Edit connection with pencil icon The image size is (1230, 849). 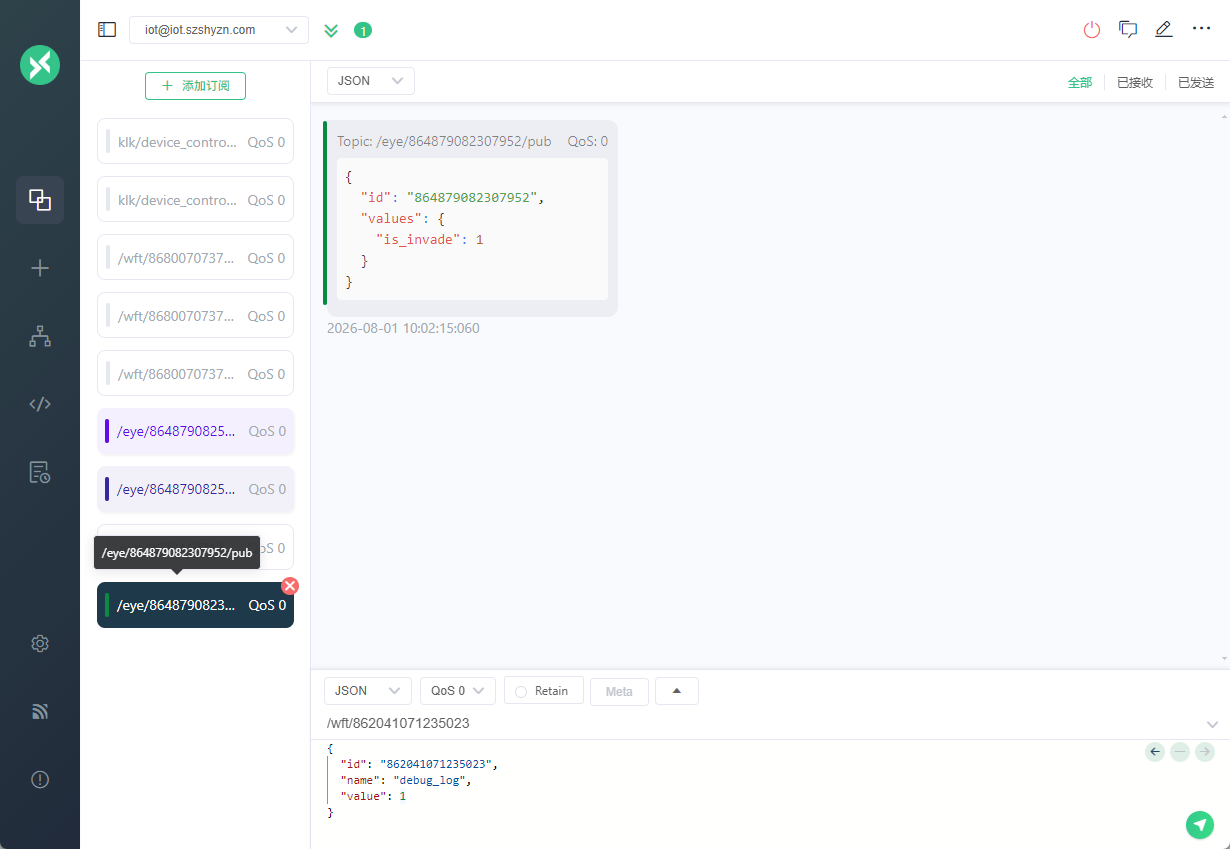click(1164, 30)
